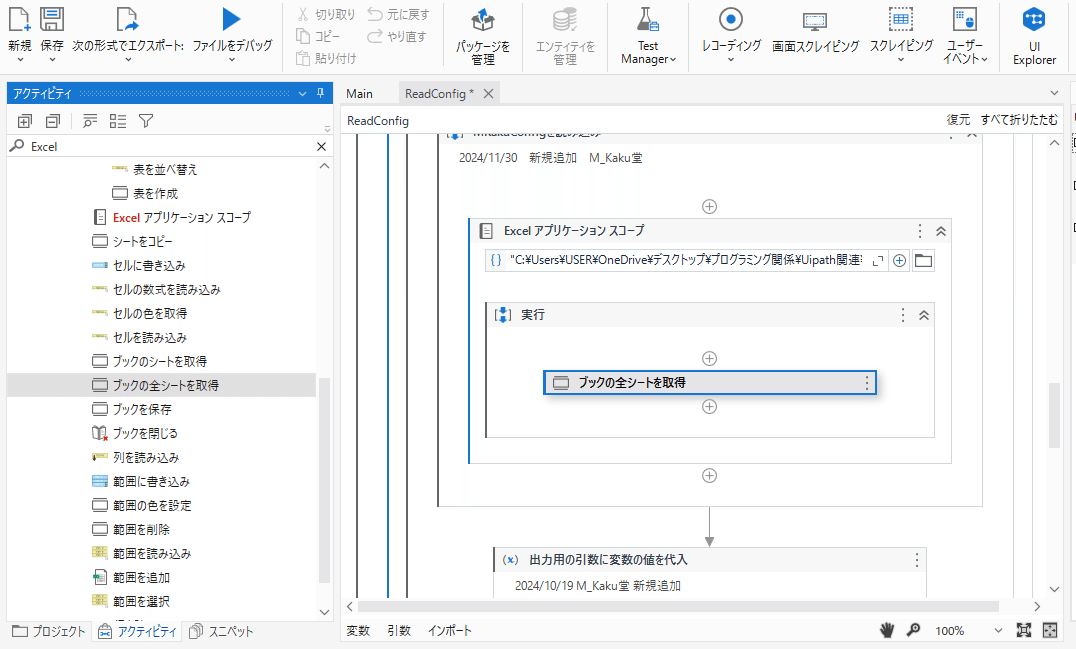
Task: Click すべて折りたたむ collapse all
Action: pyautogui.click(x=1019, y=120)
